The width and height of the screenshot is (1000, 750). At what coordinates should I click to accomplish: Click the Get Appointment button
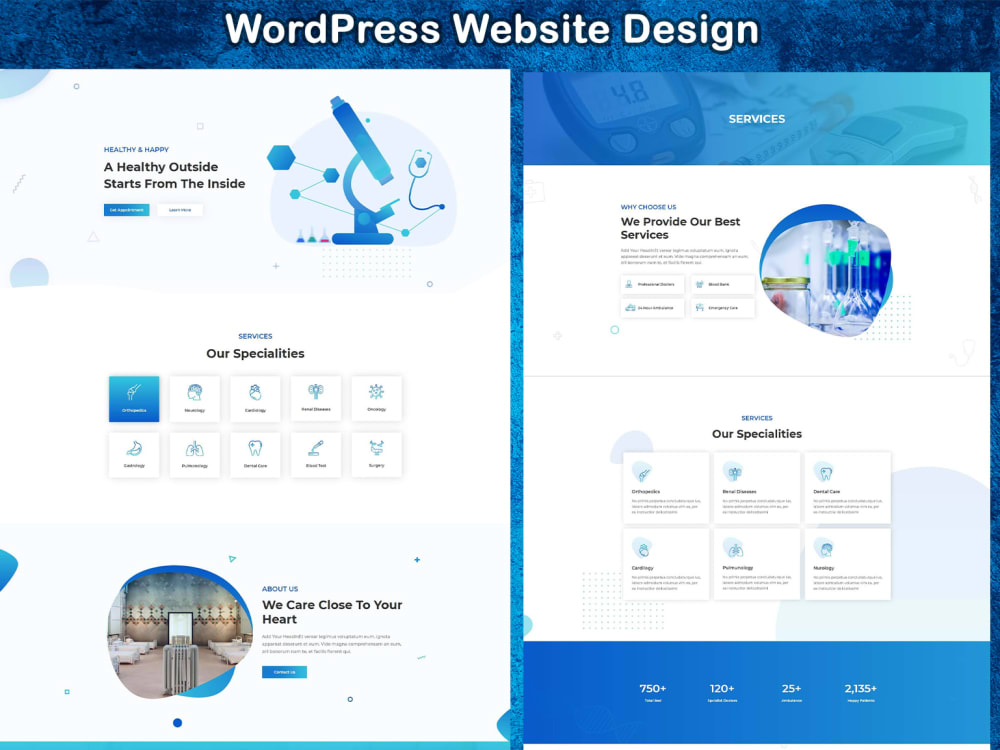(x=126, y=209)
